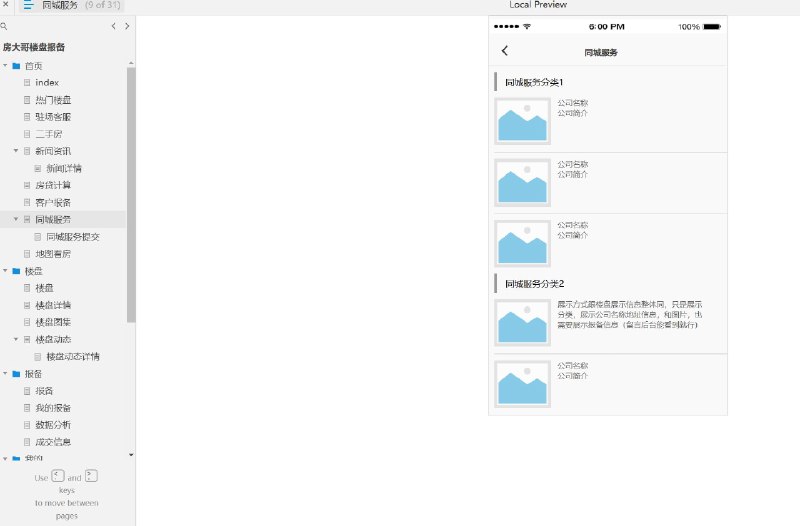
Task: Open the 楼盘详情 page
Action: pos(53,305)
